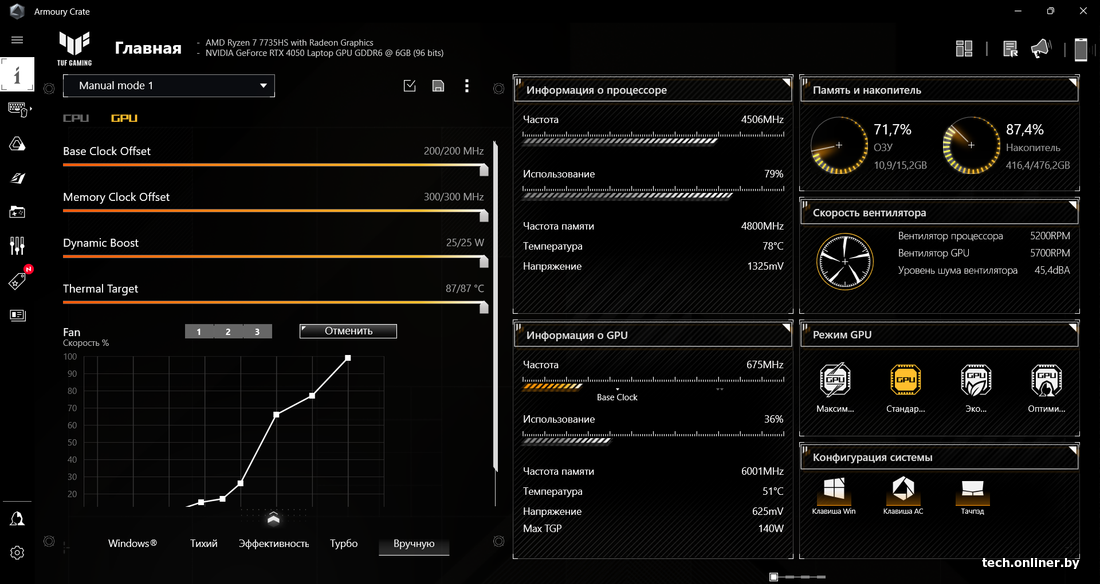
Task: Open the deals tag icon with notification badge
Action: [x=17, y=281]
